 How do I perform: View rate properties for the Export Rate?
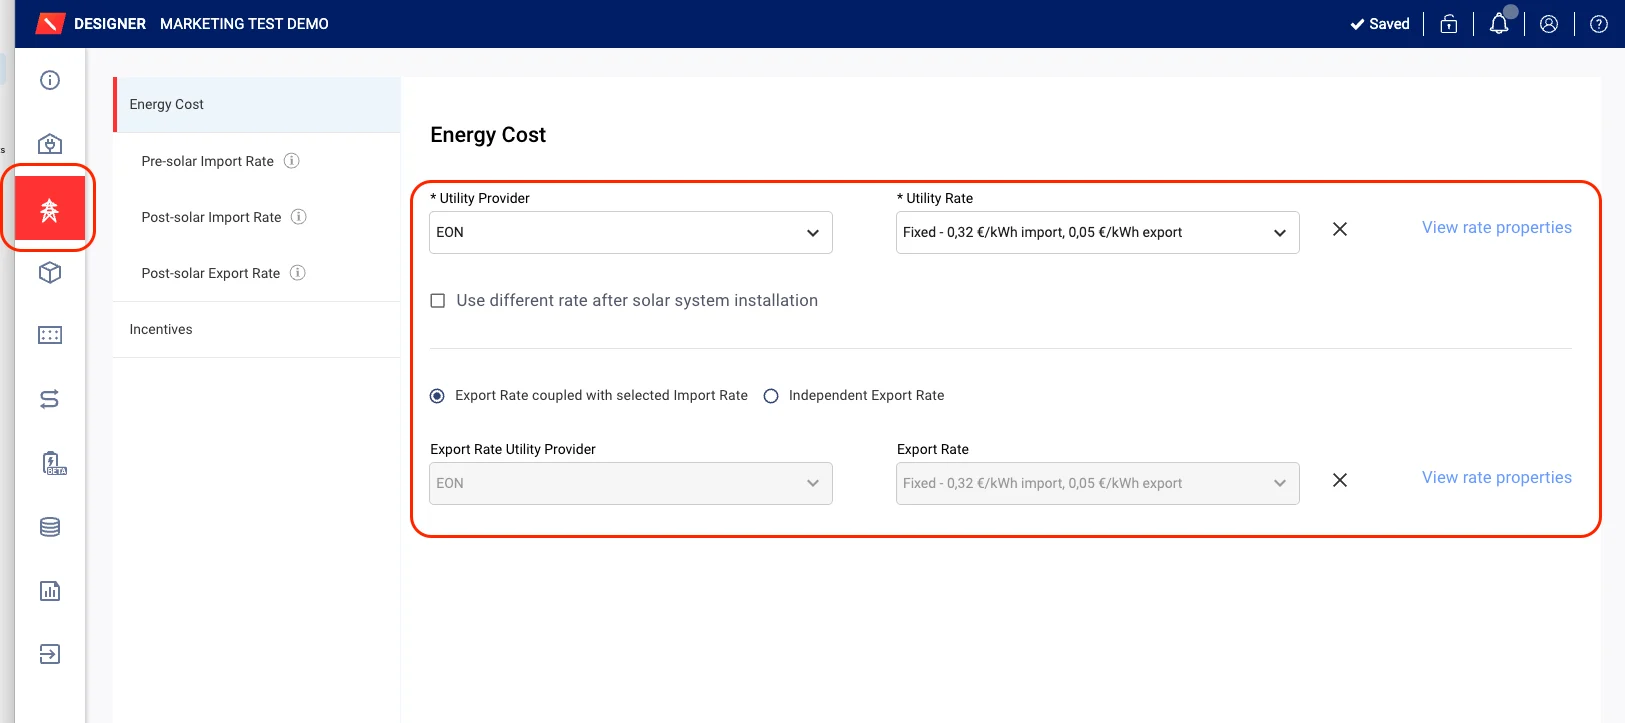coord(1497,478)
